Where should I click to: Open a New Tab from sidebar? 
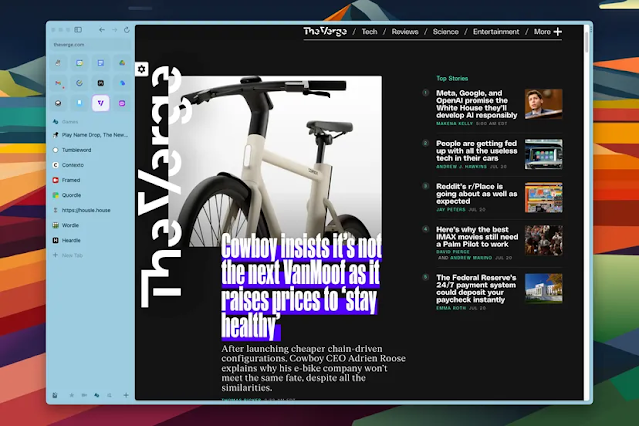(x=90, y=256)
